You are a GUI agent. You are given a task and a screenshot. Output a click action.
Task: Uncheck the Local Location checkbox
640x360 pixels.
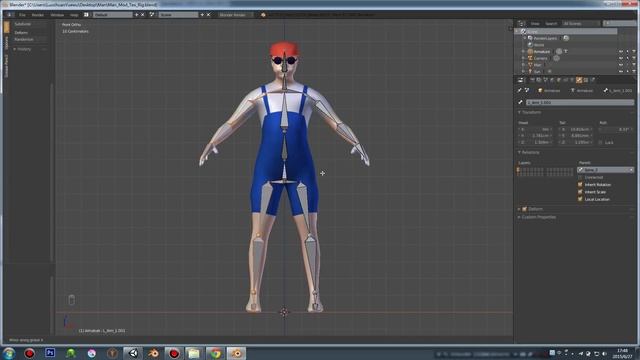pyautogui.click(x=580, y=199)
